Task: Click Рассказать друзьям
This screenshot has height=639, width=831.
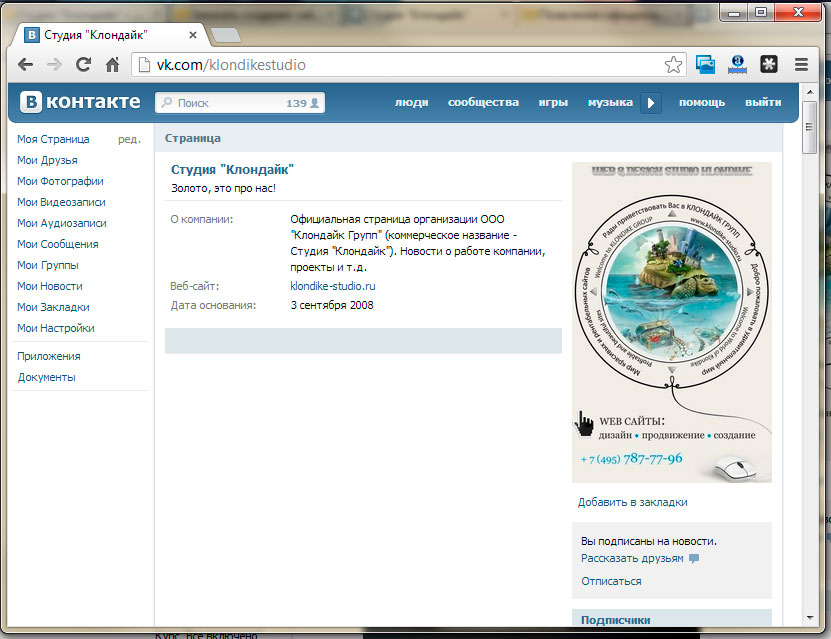Action: 632,558
